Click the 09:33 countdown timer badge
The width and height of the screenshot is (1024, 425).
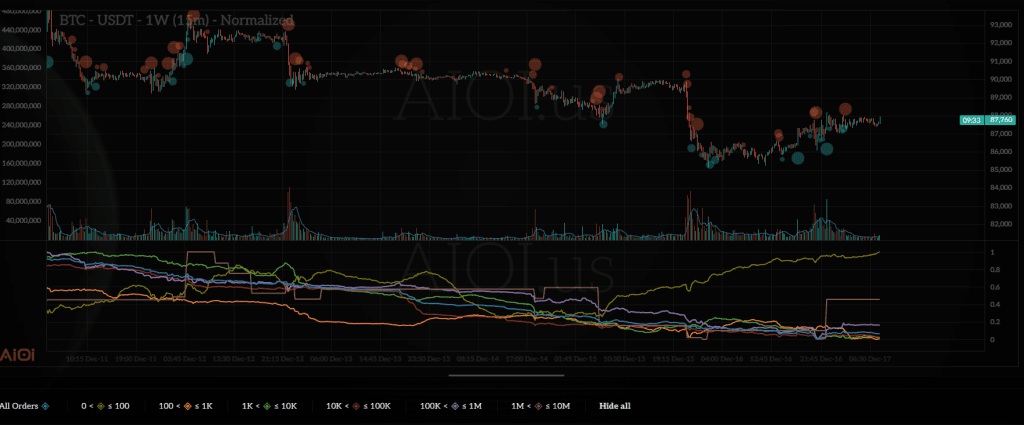(971, 119)
